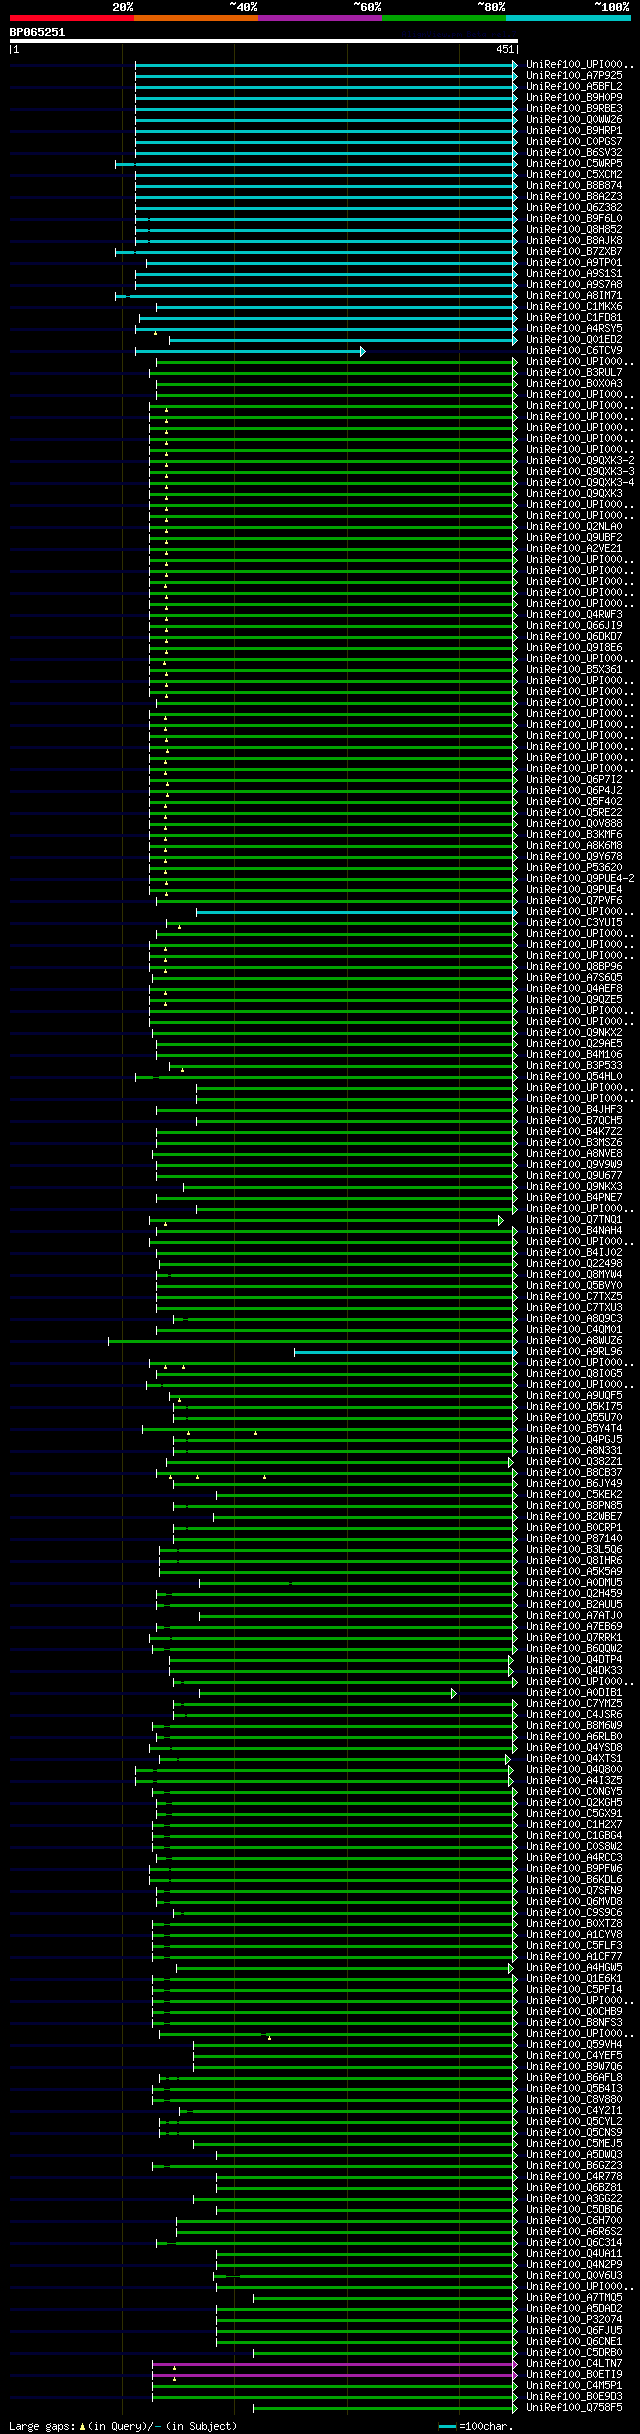This screenshot has height=2434, width=640.
Task: Select label UniRef100_P87140
Action: tap(574, 1540)
